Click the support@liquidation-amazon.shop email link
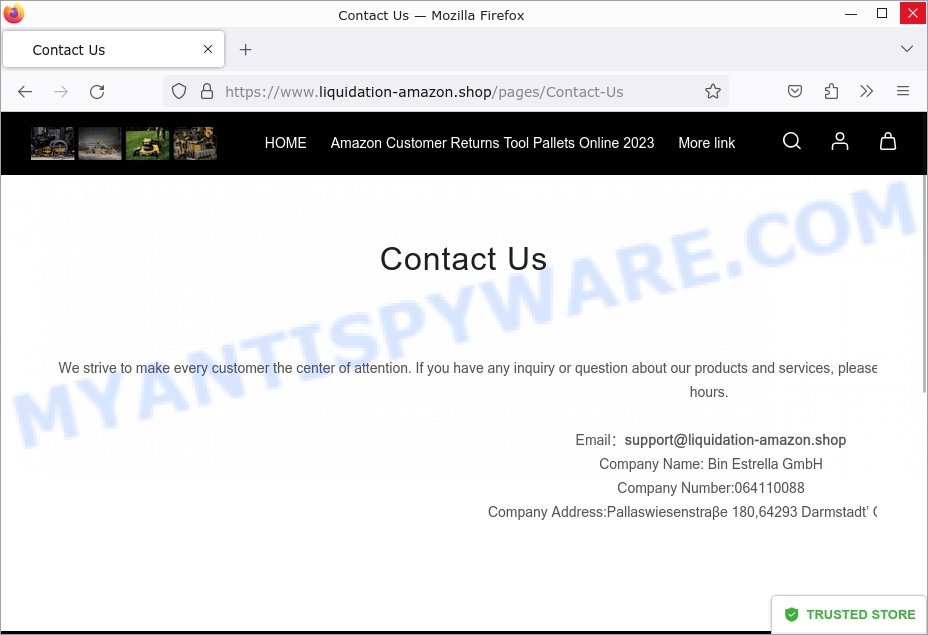This screenshot has height=635, width=928. pos(735,440)
